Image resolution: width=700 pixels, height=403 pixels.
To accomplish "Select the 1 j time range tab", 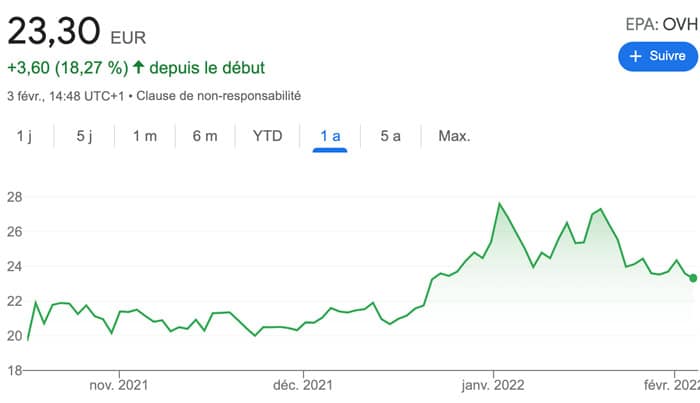I will (25, 136).
